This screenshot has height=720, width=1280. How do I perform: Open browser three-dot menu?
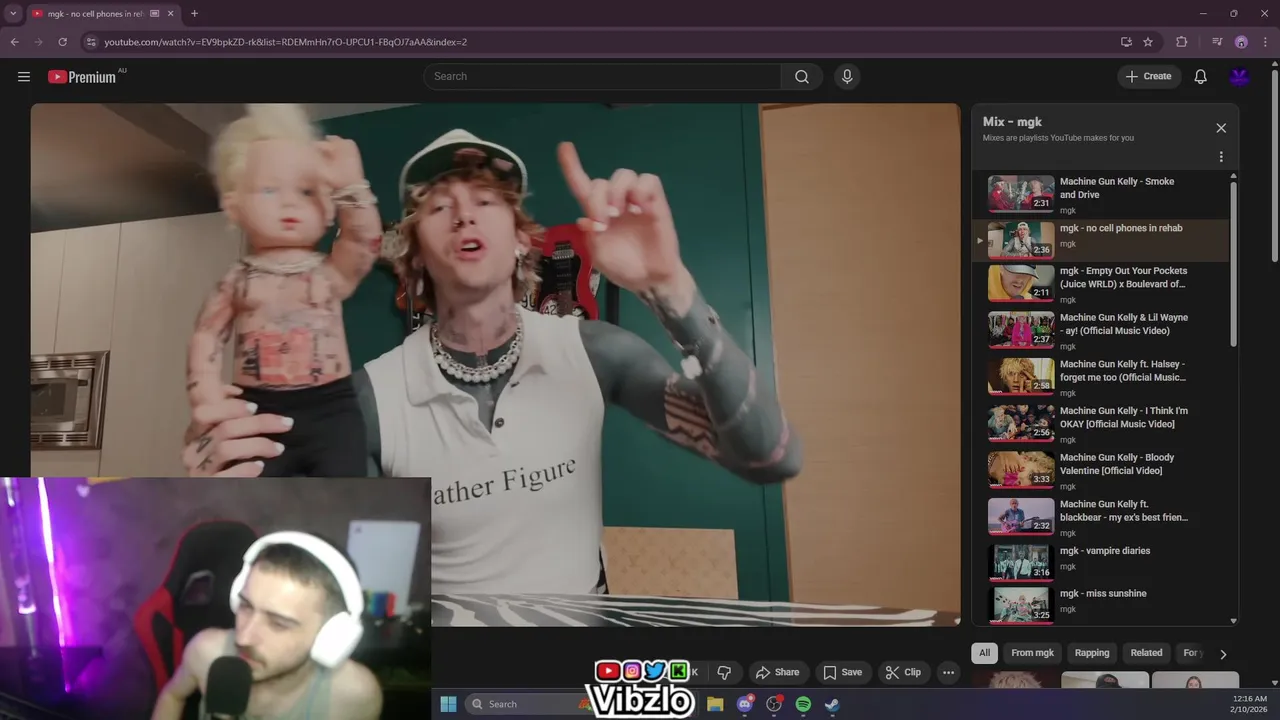[x=1265, y=42]
